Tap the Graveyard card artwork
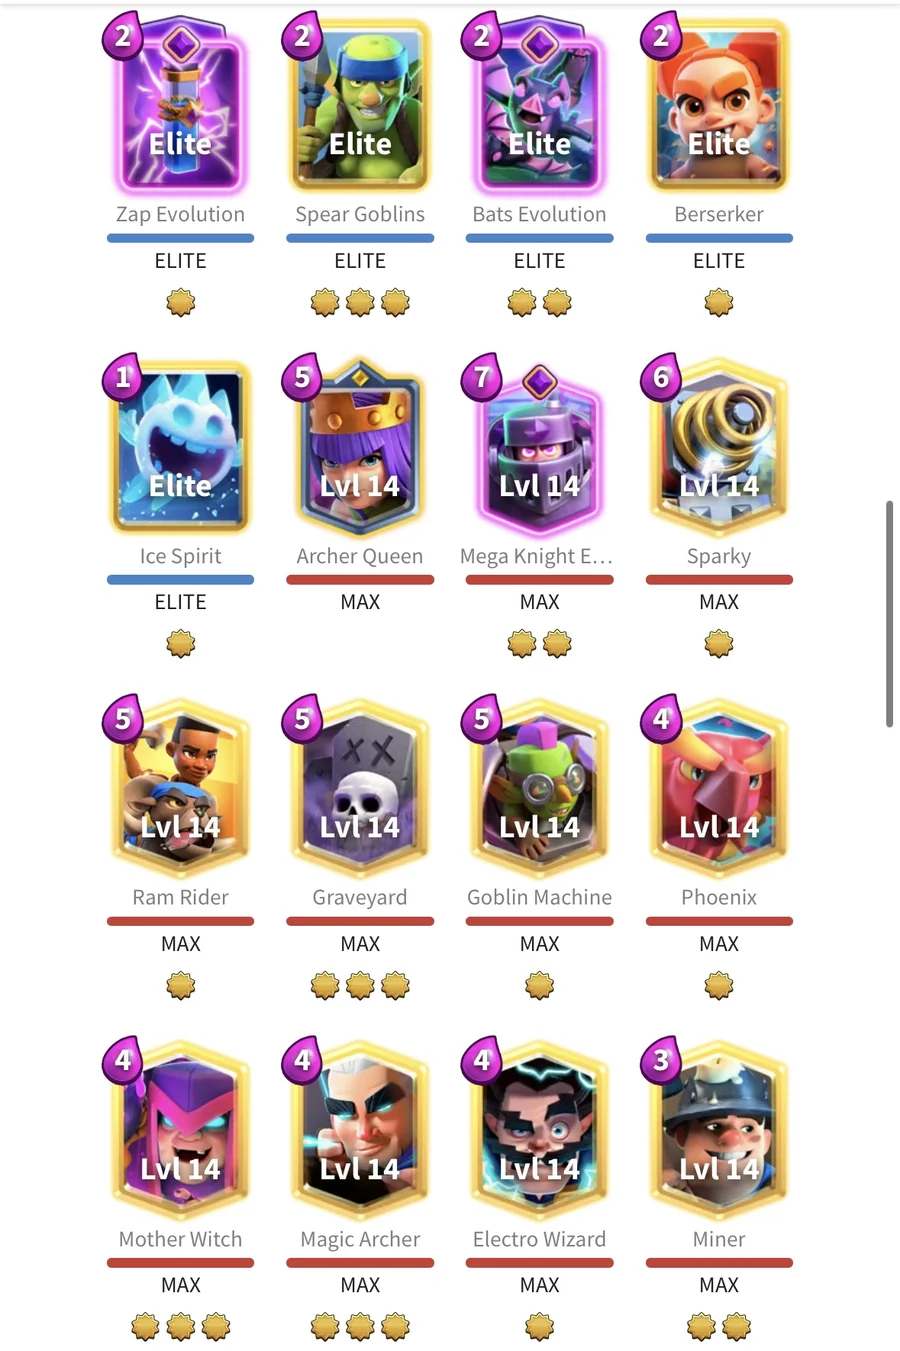The width and height of the screenshot is (900, 1351). pyautogui.click(x=360, y=790)
